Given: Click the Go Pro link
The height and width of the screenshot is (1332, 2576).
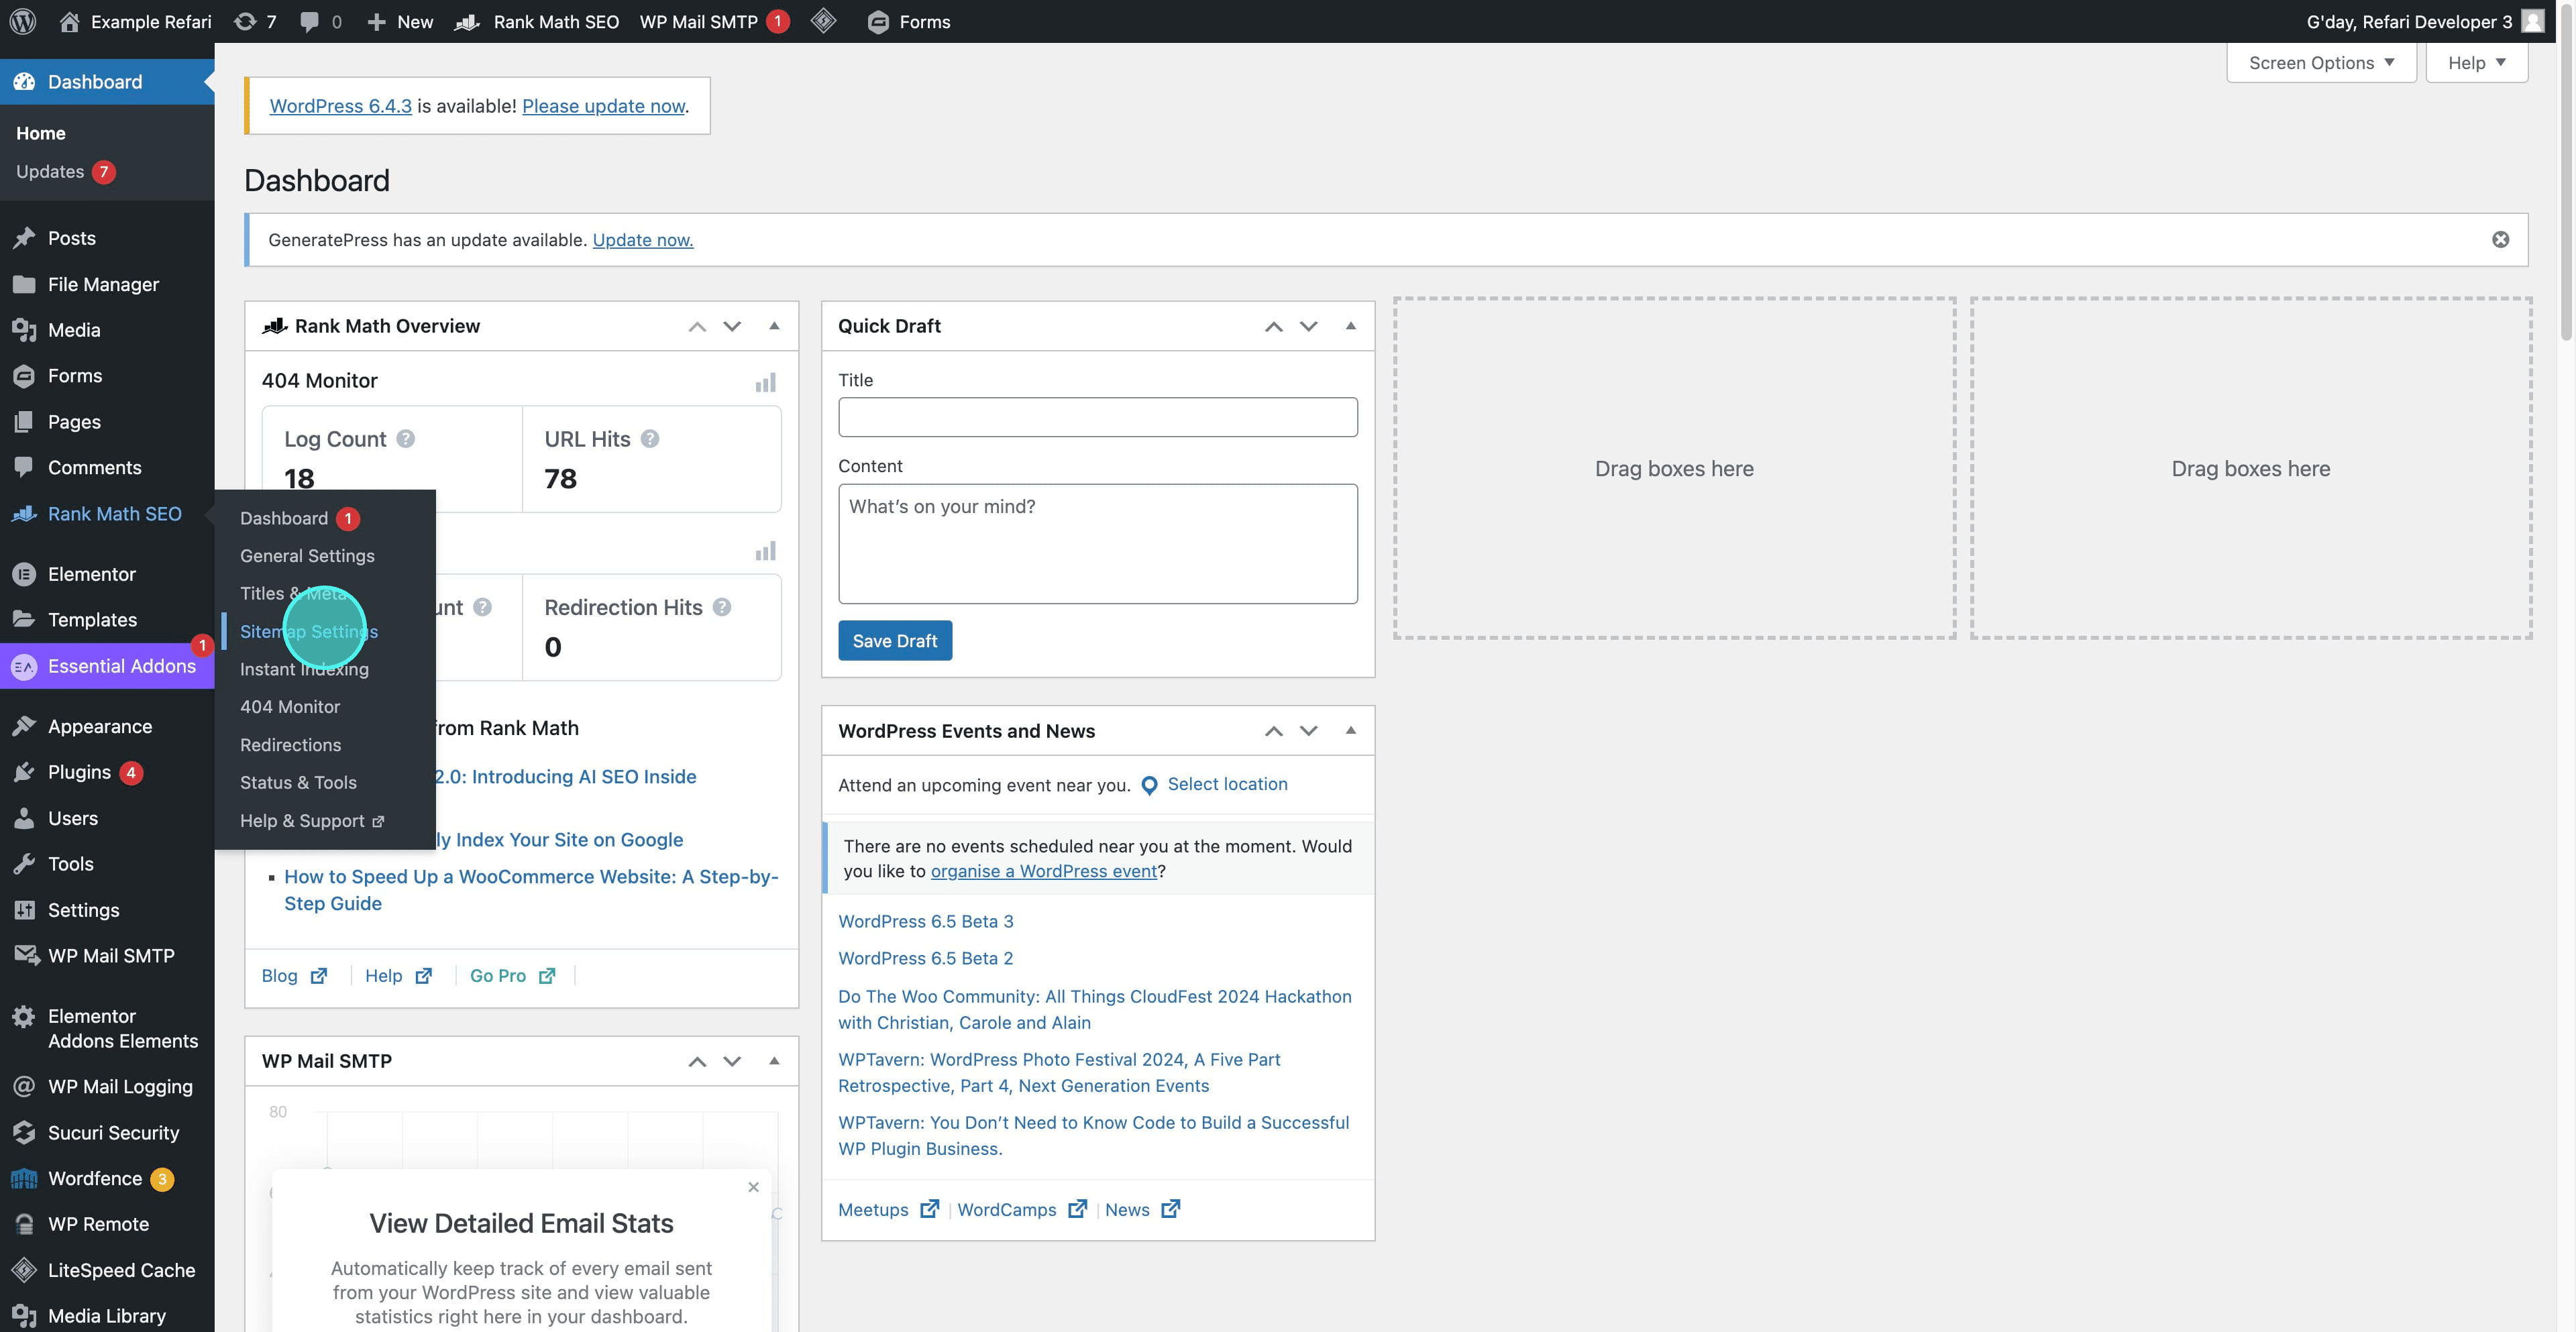Looking at the screenshot, I should tap(512, 976).
